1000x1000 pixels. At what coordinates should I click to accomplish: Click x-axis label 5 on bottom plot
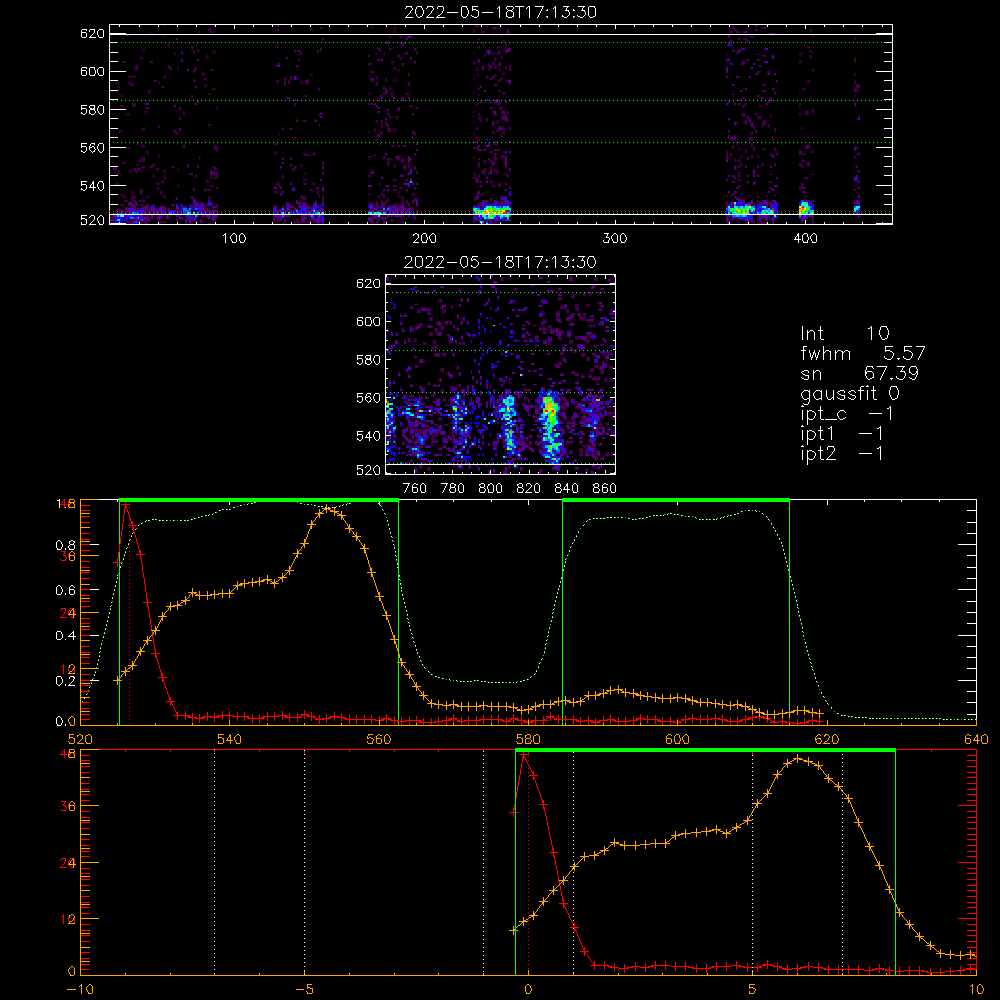[753, 990]
